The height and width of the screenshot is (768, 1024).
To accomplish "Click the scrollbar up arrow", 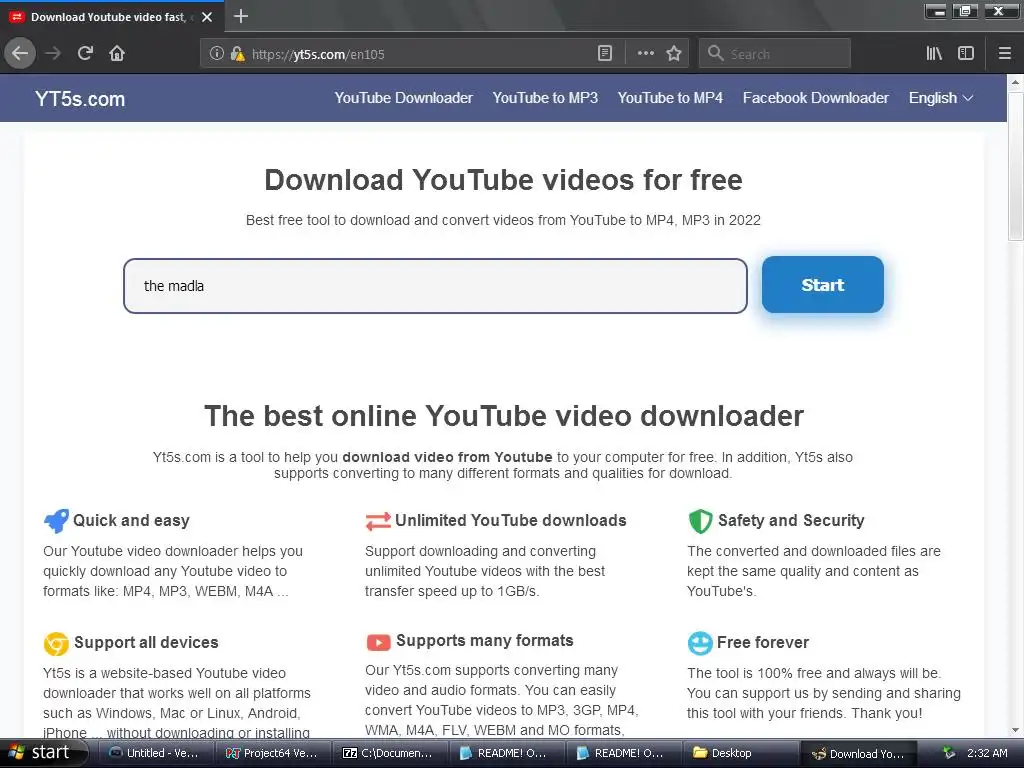I will click(x=1016, y=83).
